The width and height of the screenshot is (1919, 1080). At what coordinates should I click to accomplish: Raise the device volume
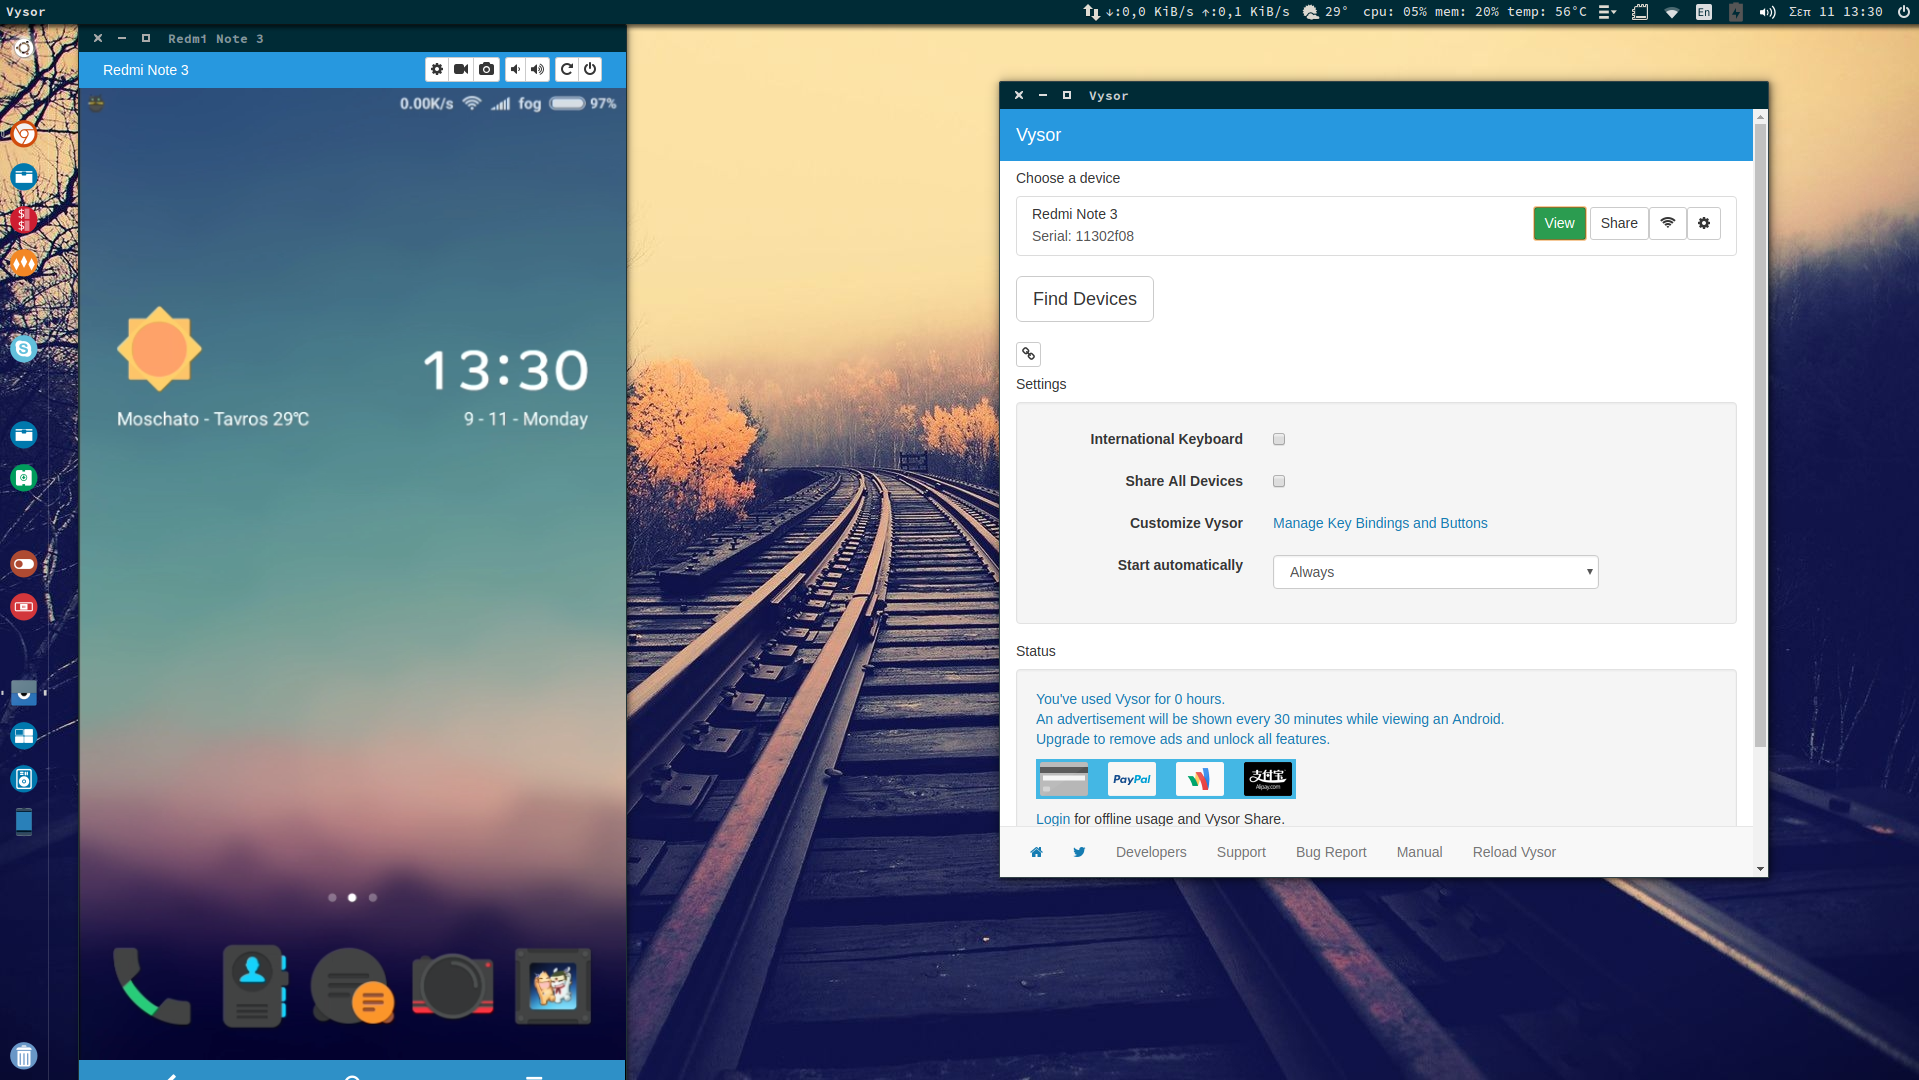click(538, 69)
